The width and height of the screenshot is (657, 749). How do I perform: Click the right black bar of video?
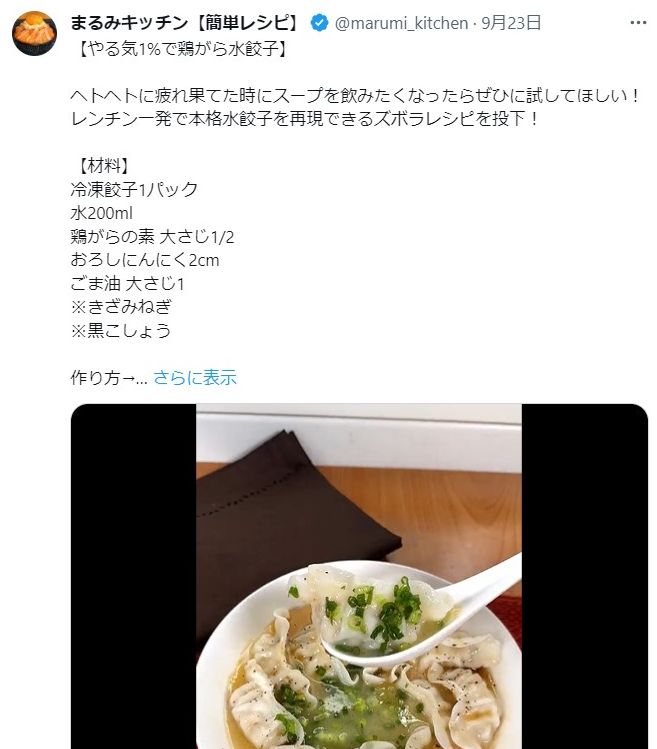tap(585, 576)
